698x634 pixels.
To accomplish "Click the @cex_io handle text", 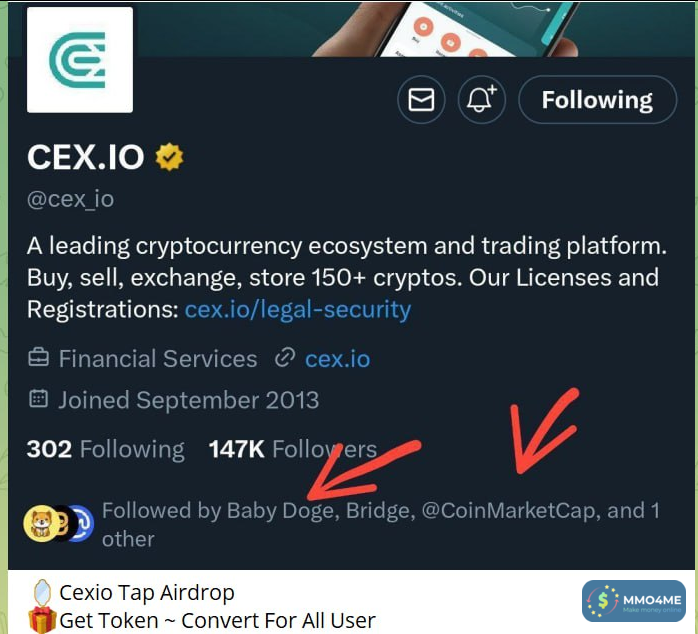I will pos(70,198).
